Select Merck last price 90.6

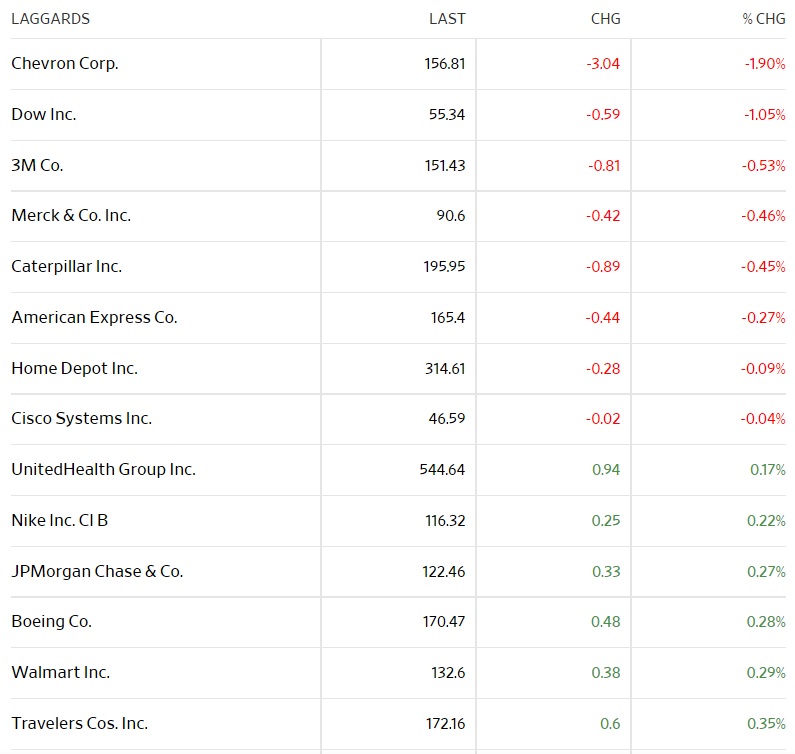tap(451, 216)
